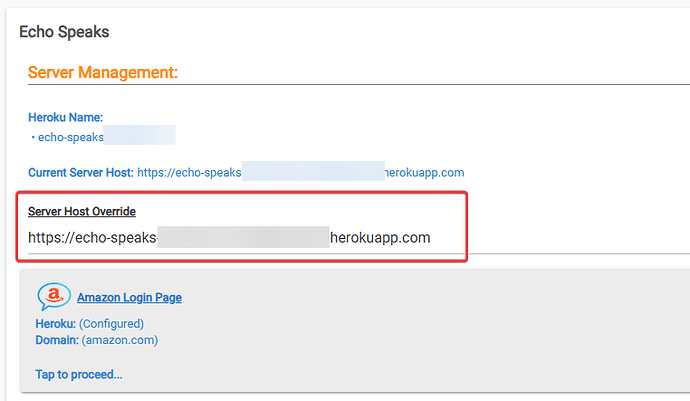Click the Server Host Override label

click(x=82, y=211)
